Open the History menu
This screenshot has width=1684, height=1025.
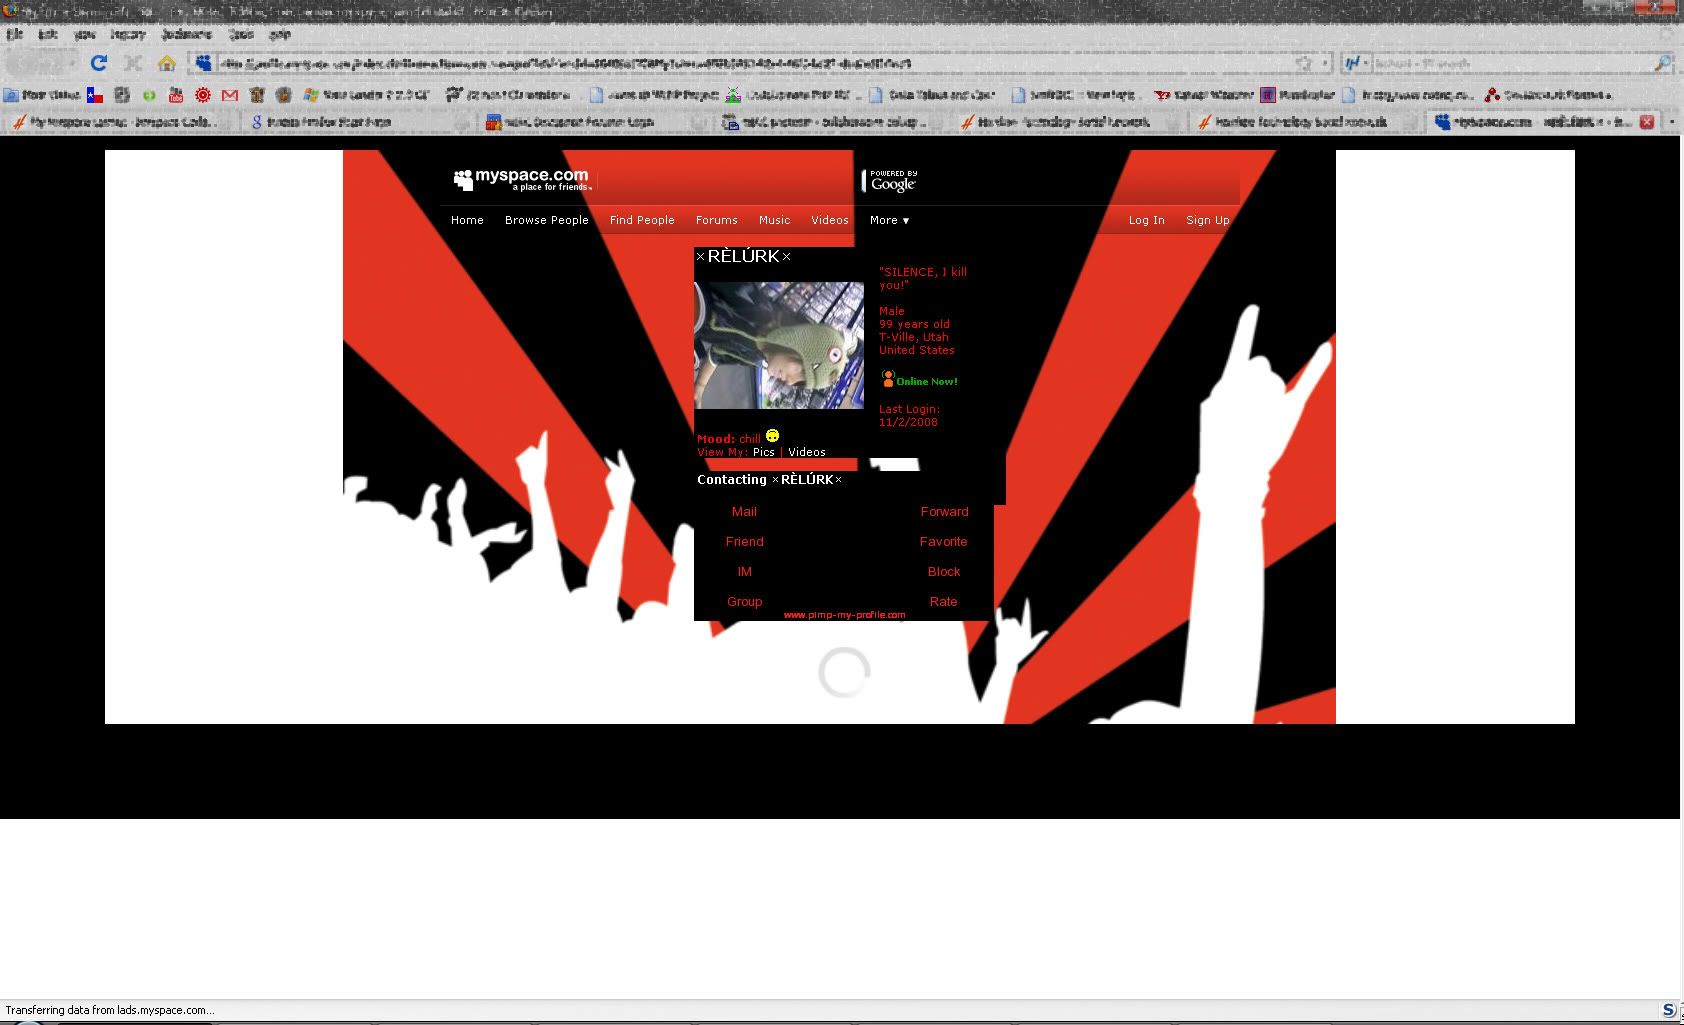click(128, 34)
